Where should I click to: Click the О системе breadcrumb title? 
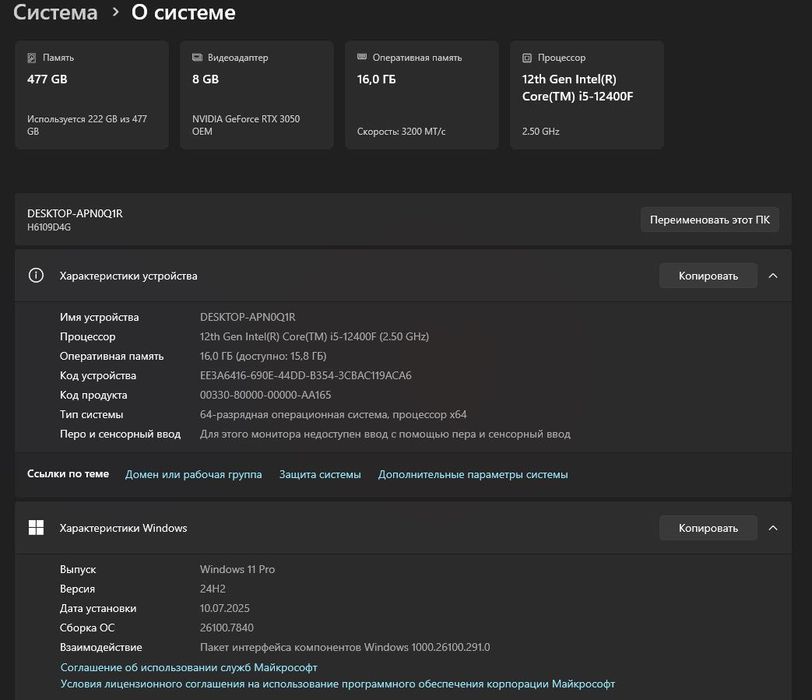point(183,12)
